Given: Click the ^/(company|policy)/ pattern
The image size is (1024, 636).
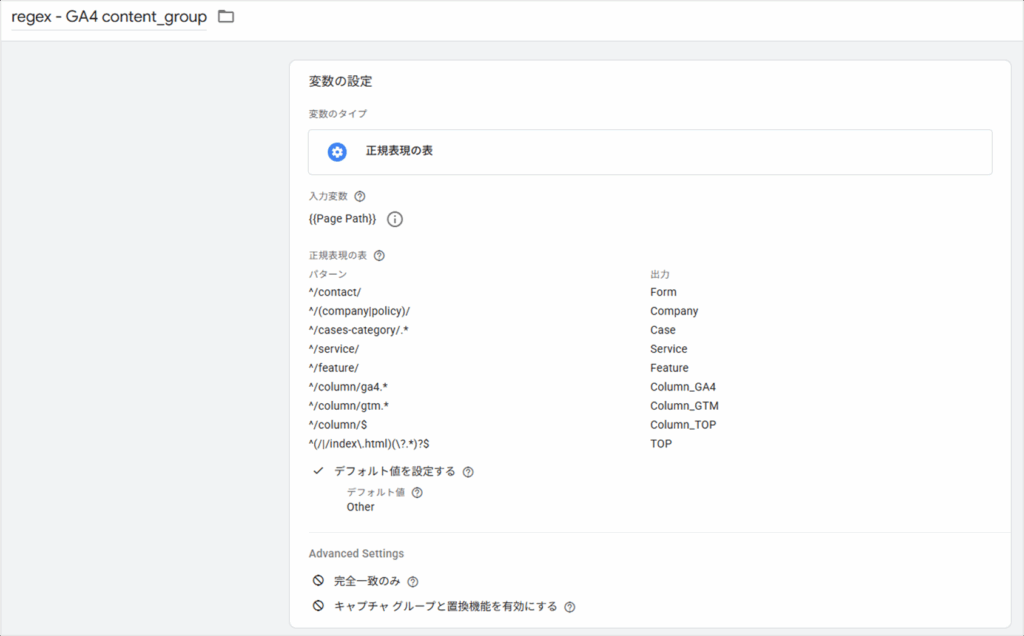Looking at the screenshot, I should (359, 311).
